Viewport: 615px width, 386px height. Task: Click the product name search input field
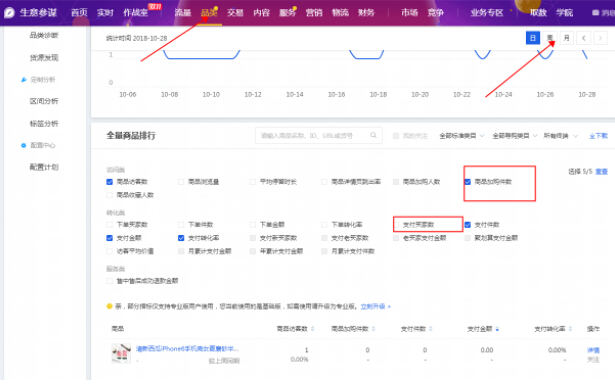coord(314,135)
